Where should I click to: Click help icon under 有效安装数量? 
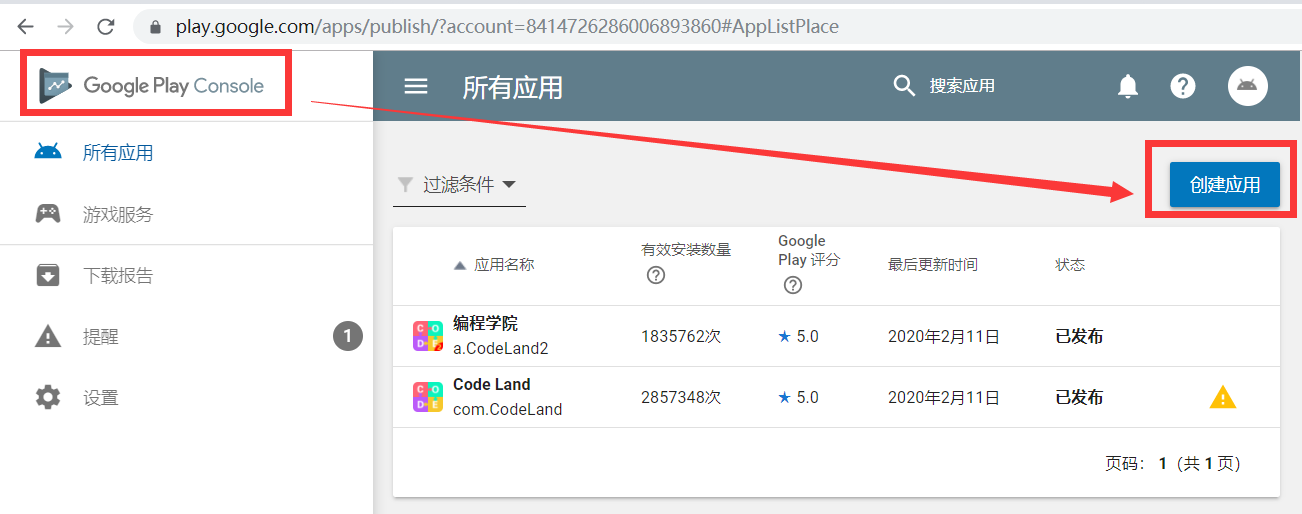(x=656, y=276)
